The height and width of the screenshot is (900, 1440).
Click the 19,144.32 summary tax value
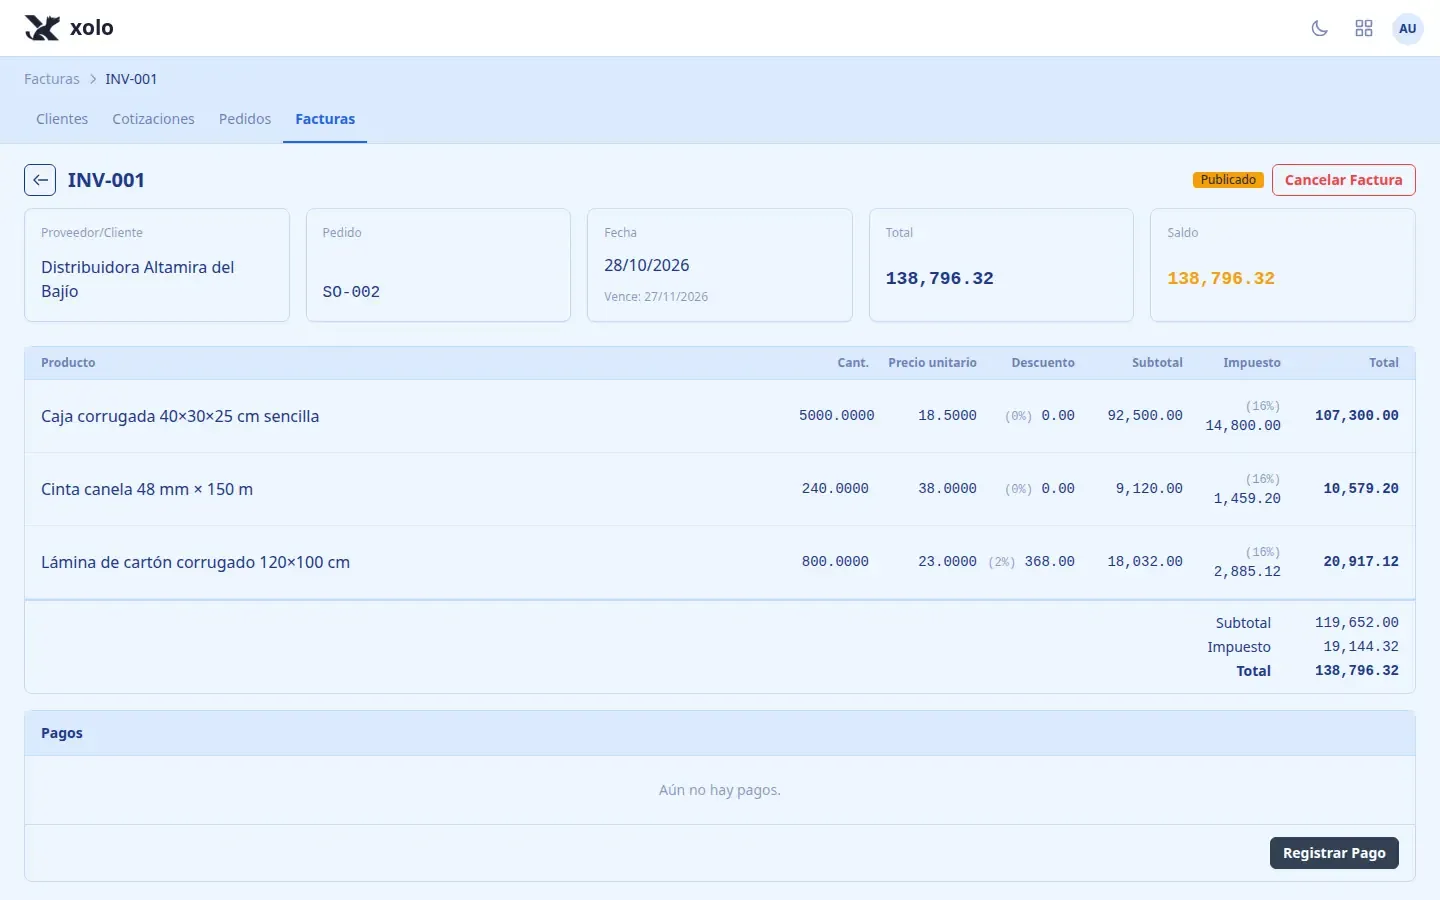(x=1361, y=646)
